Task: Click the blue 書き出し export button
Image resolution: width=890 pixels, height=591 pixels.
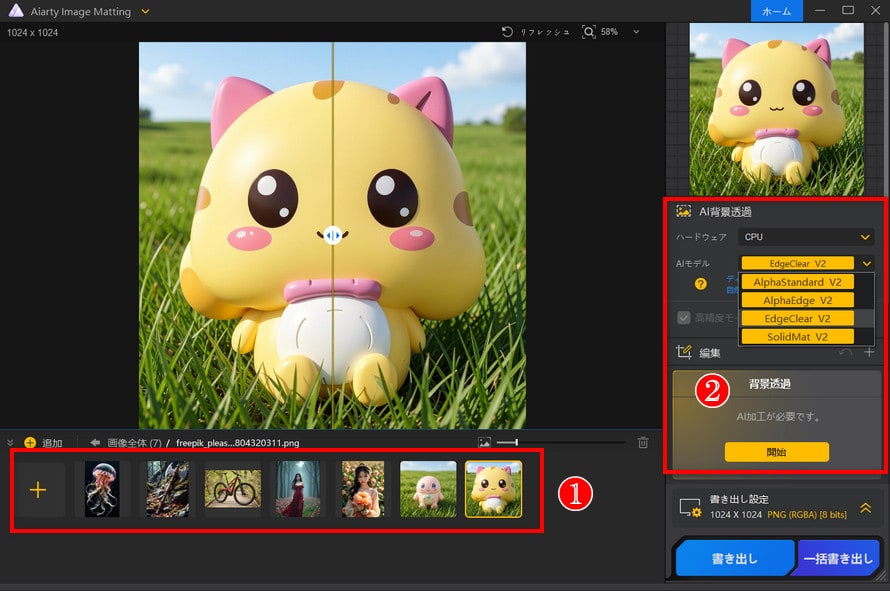Action: click(x=733, y=559)
